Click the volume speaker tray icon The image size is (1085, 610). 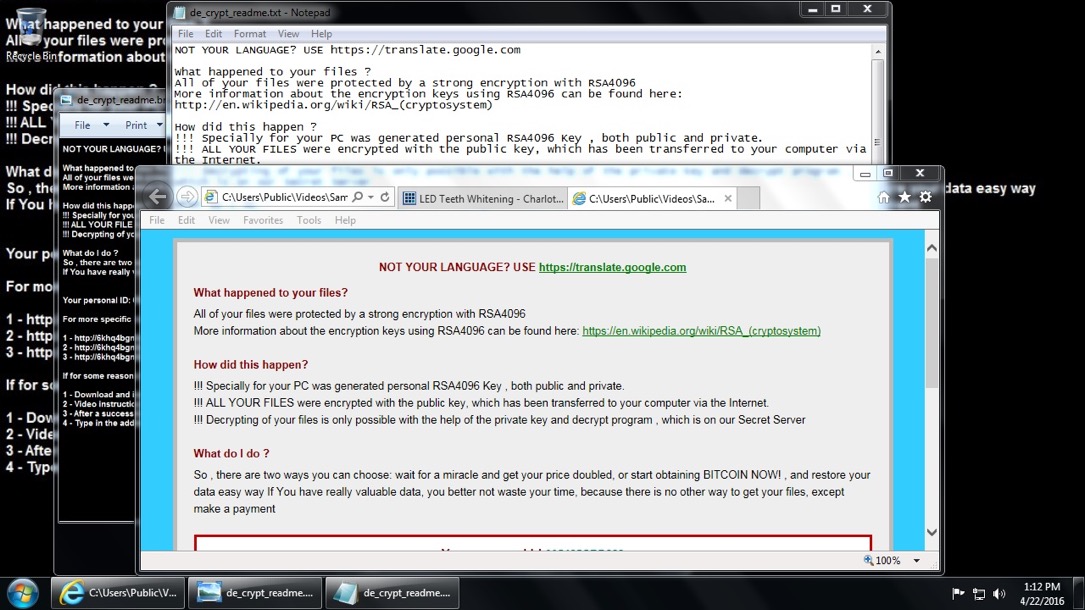click(x=999, y=594)
